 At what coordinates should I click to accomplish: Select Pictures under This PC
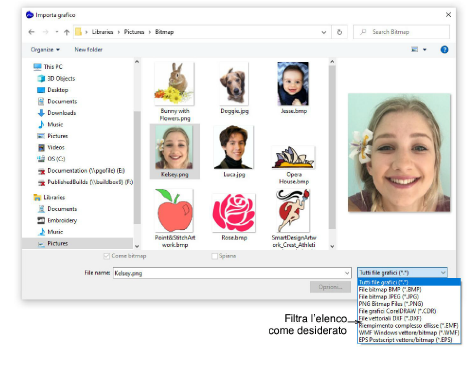(x=53, y=136)
